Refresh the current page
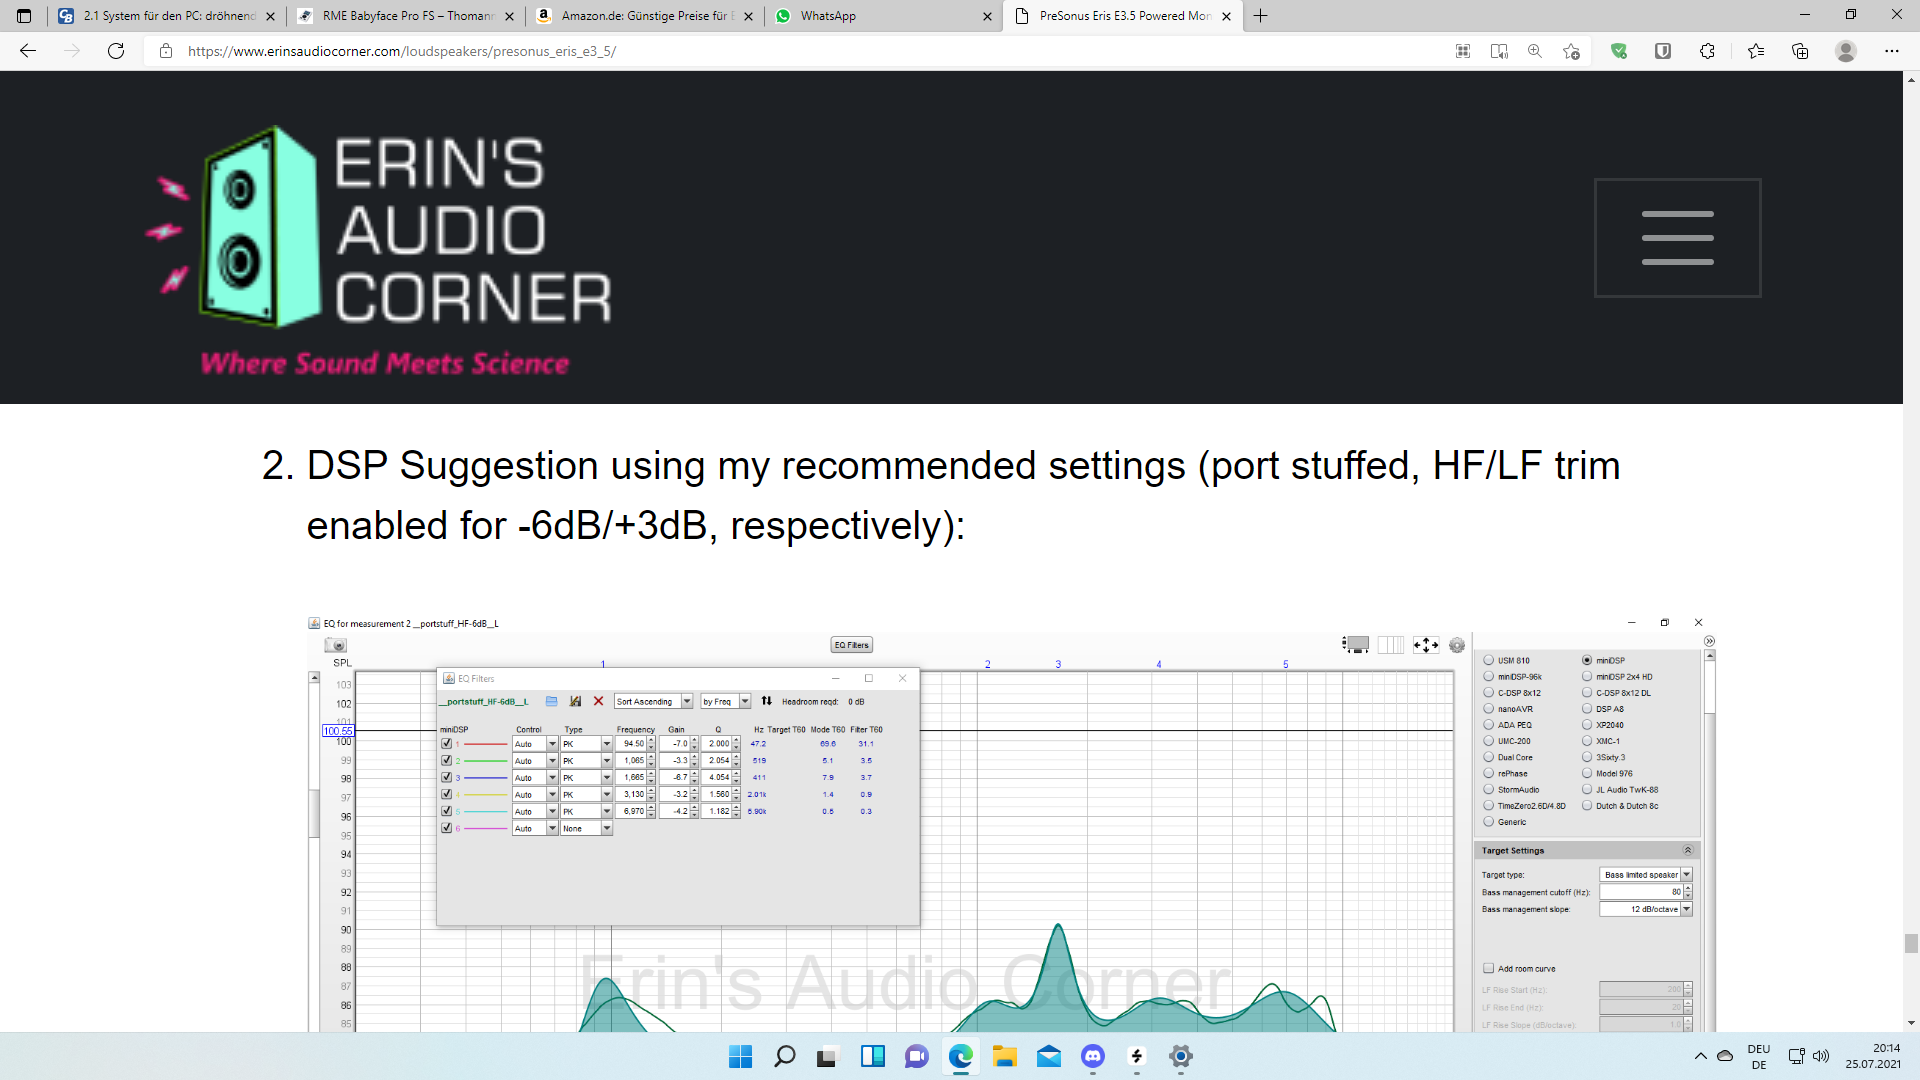The width and height of the screenshot is (1920, 1080). click(116, 51)
